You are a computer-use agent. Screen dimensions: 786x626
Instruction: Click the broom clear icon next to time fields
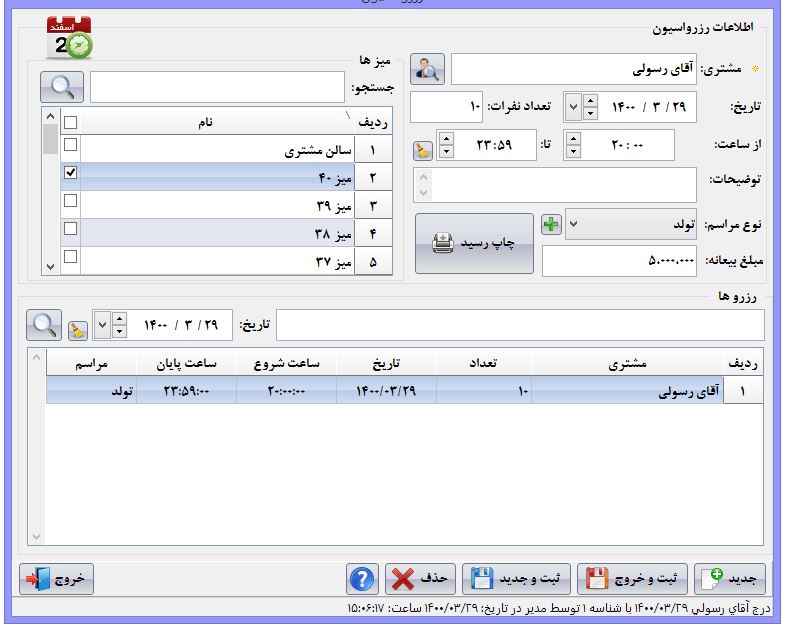pos(422,151)
